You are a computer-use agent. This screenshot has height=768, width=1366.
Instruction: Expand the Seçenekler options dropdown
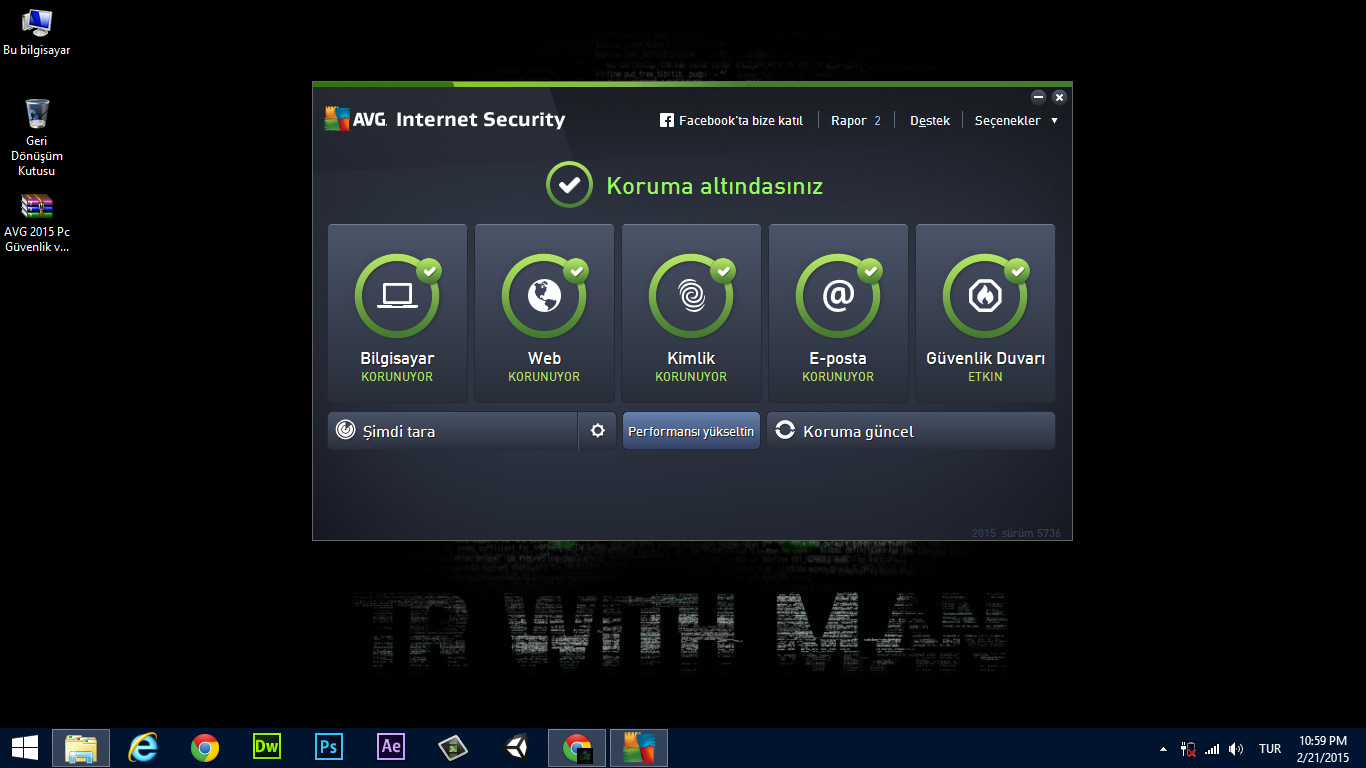coord(1016,120)
